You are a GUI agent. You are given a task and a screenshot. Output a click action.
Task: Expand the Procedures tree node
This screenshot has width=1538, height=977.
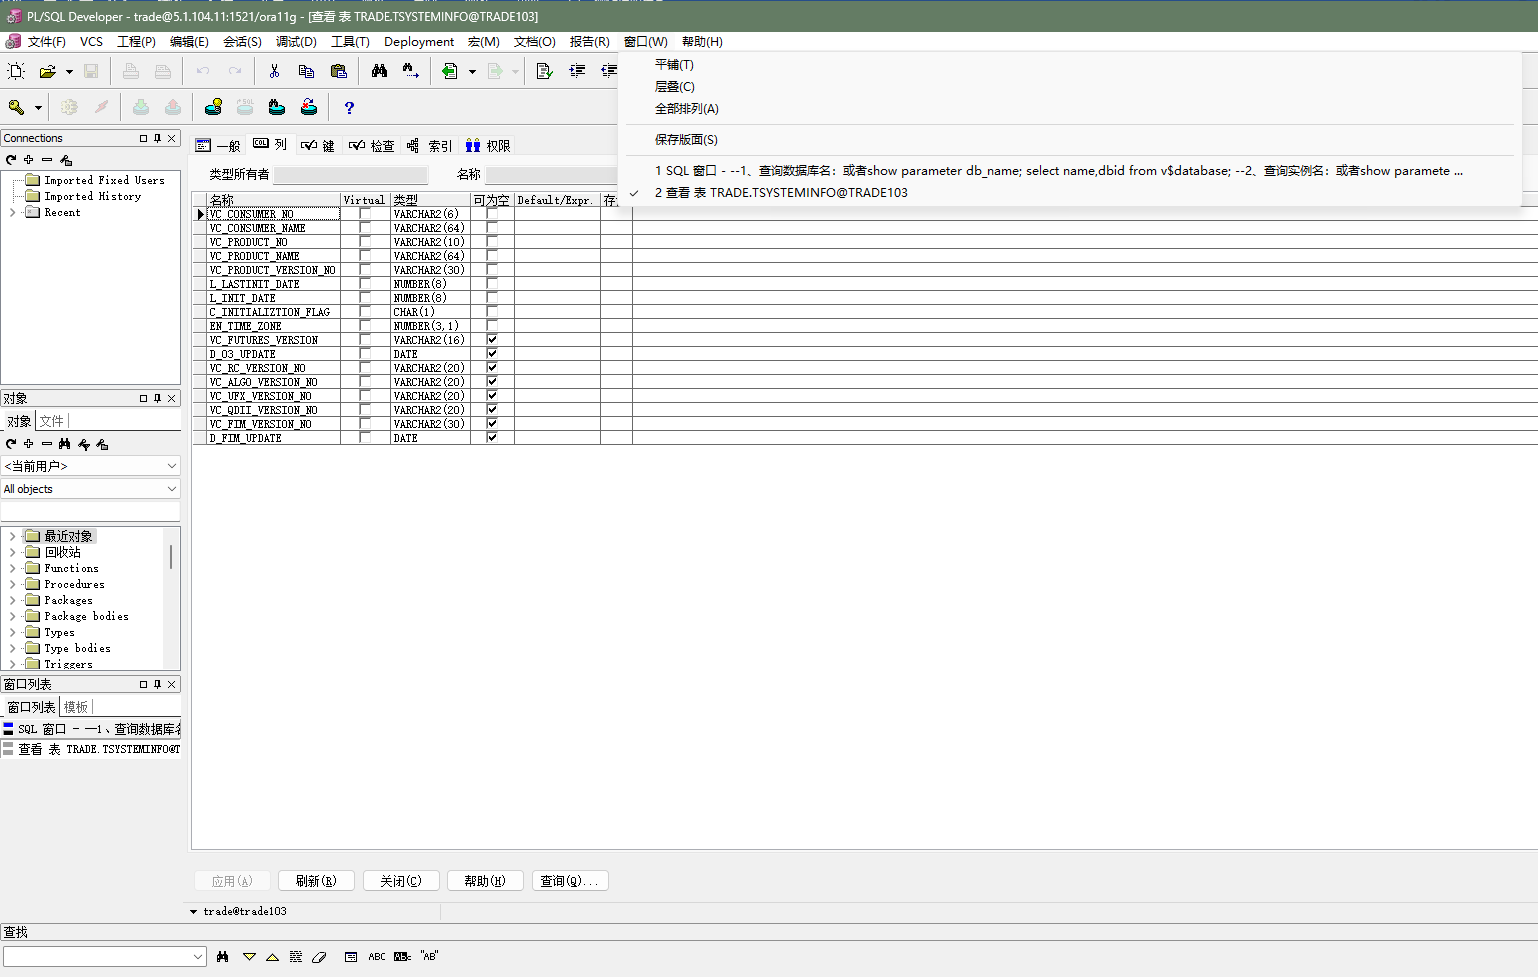coord(12,584)
